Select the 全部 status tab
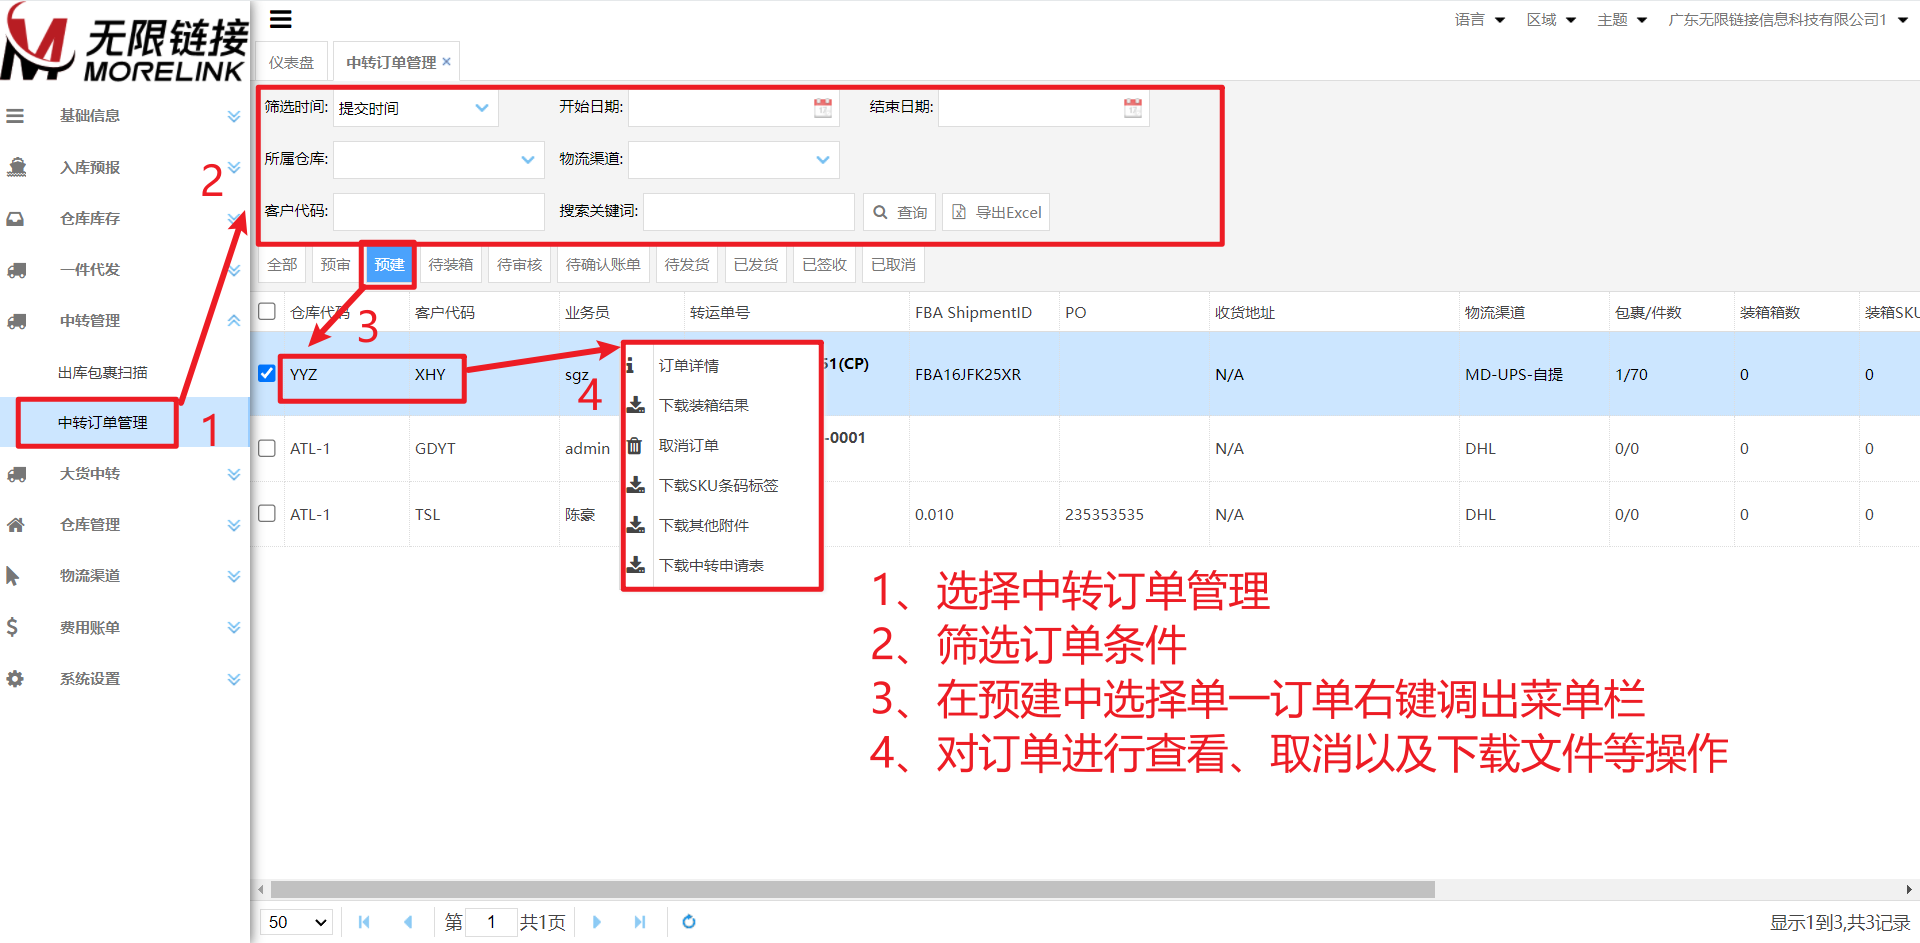The height and width of the screenshot is (943, 1920). (282, 265)
